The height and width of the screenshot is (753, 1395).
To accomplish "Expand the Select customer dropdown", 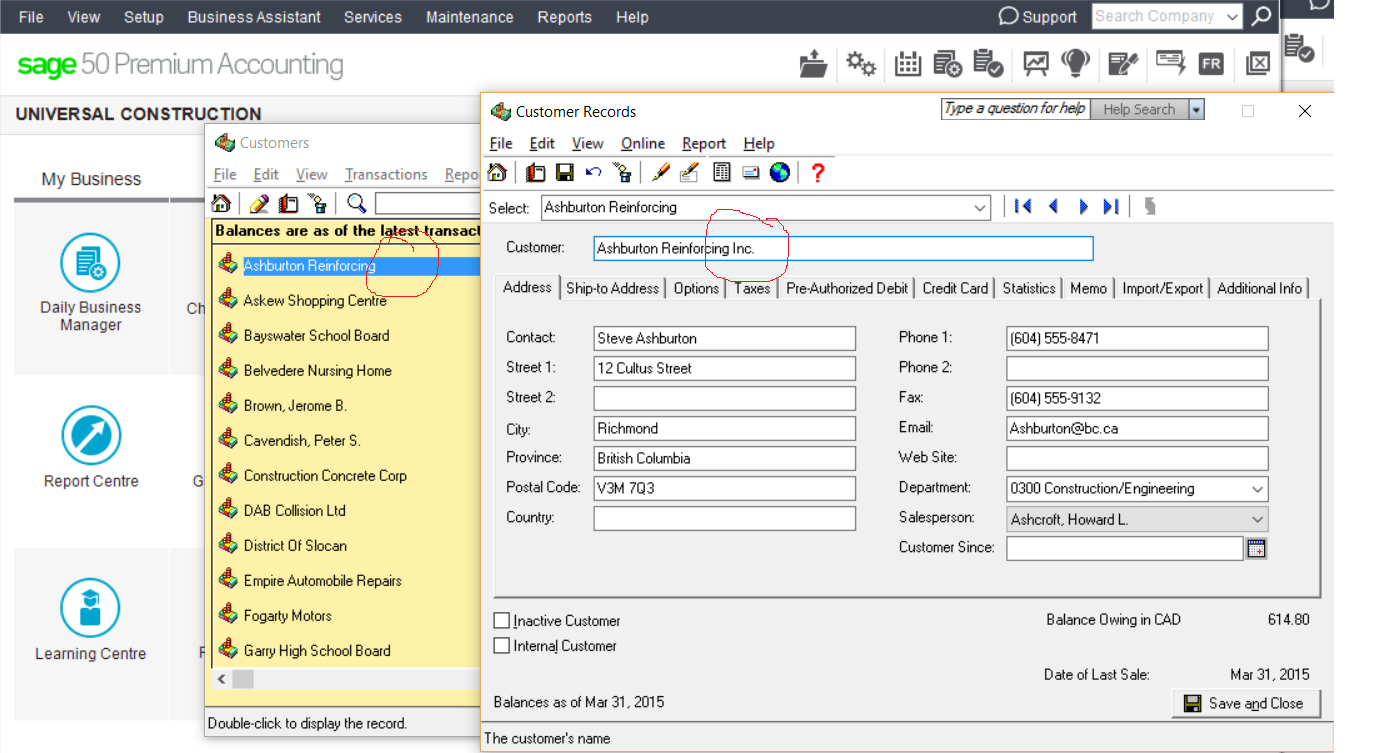I will tap(980, 207).
